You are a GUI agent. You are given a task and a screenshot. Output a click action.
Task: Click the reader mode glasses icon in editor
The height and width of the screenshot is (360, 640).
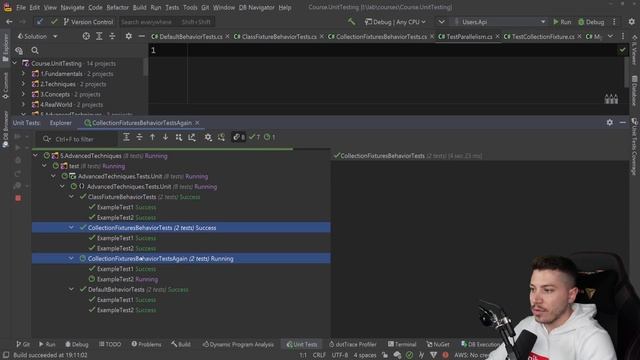coord(611,99)
